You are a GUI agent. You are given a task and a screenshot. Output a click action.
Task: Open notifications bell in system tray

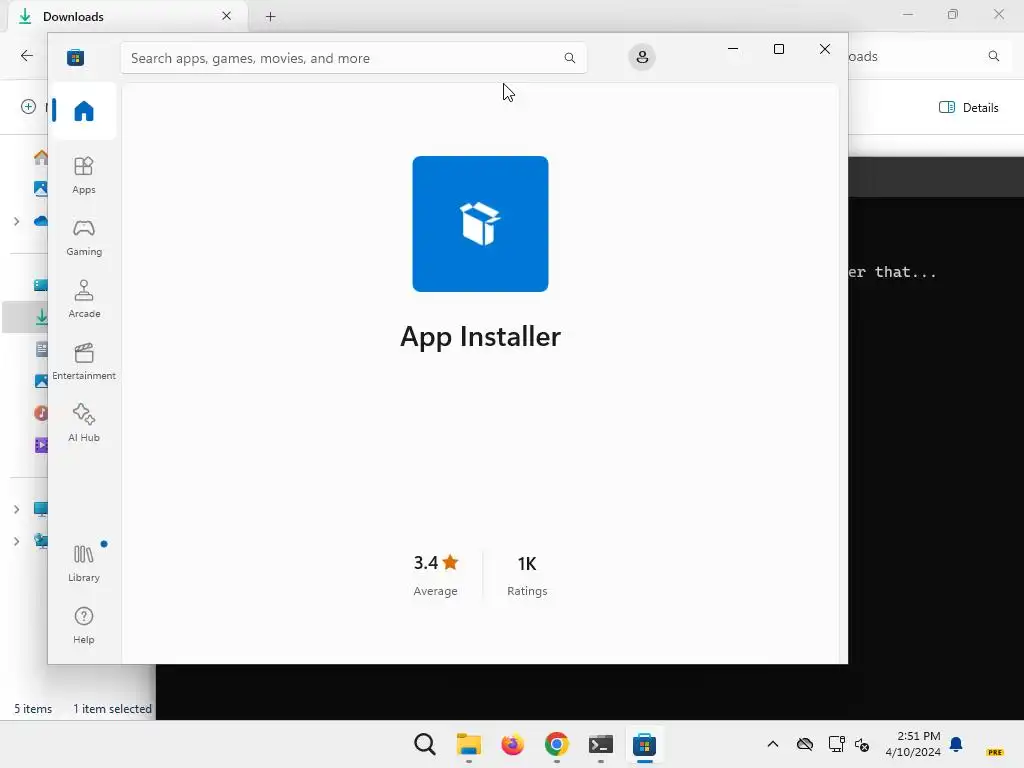point(956,744)
